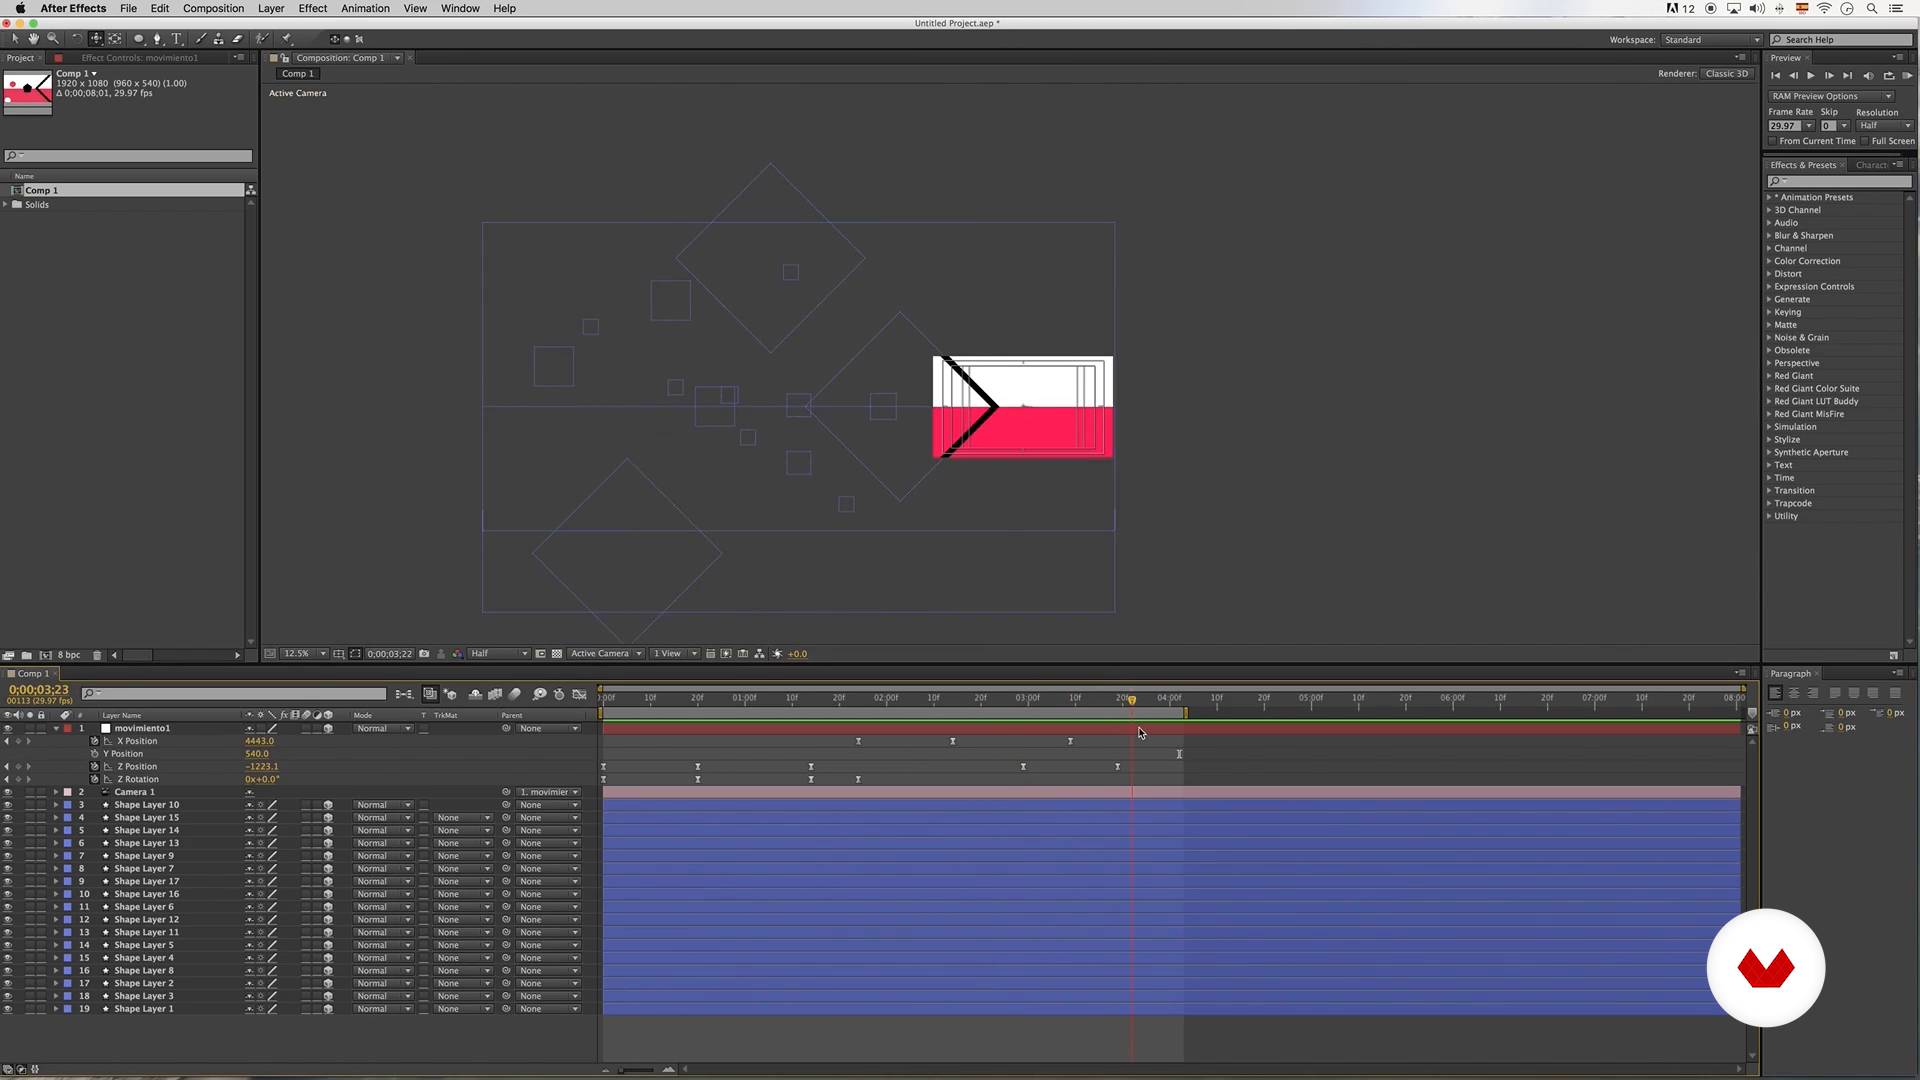Open Composition menu

click(213, 8)
